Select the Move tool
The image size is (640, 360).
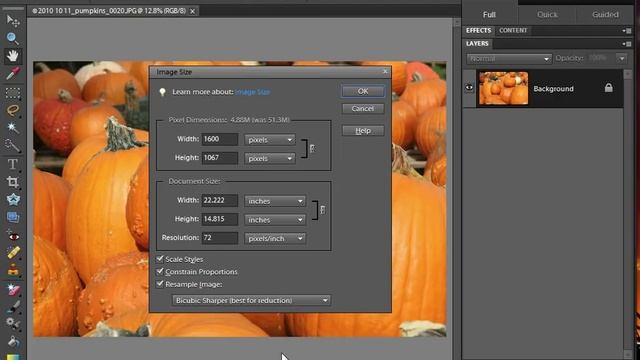[13, 20]
